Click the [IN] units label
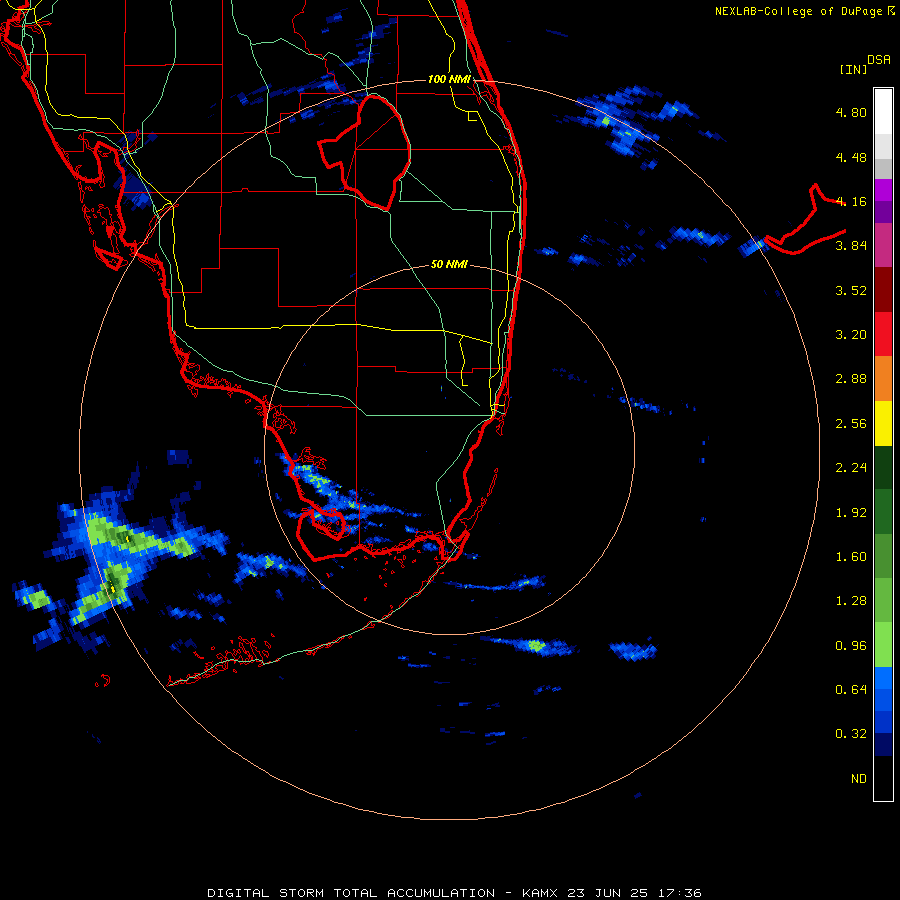 click(x=853, y=69)
